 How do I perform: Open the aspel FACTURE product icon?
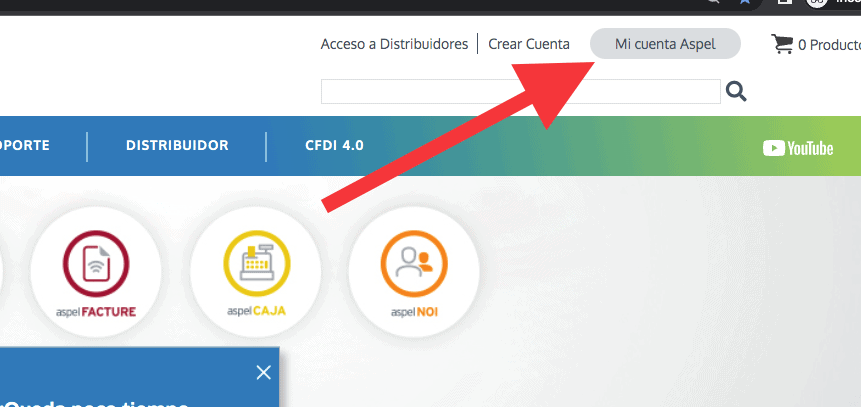(x=96, y=272)
